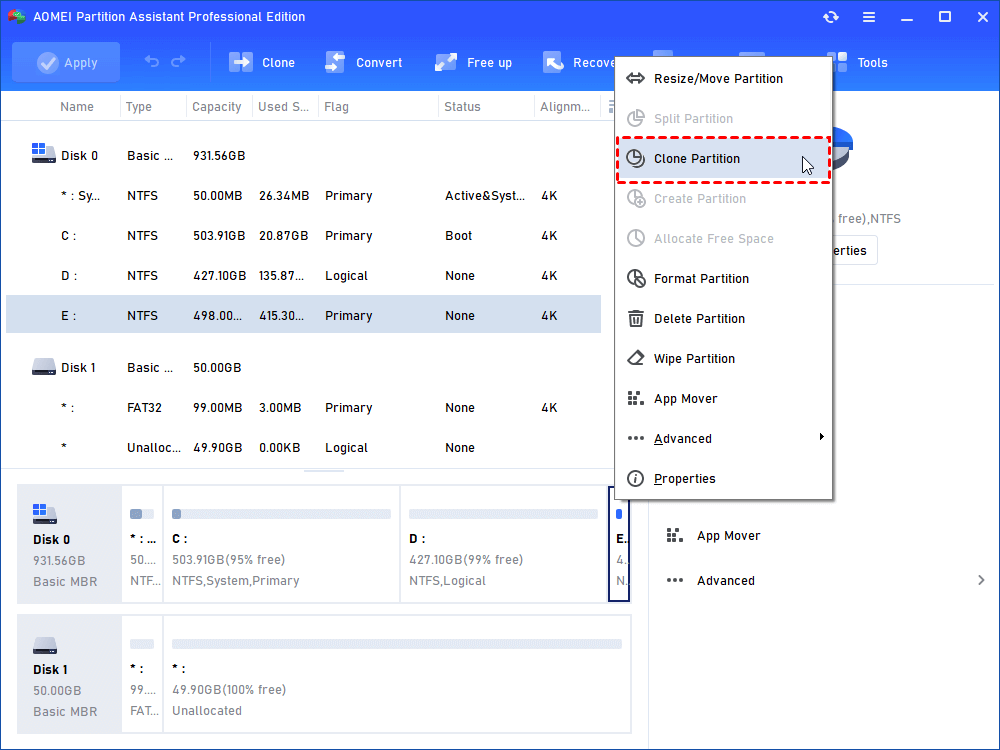Click the Advanced three-dots icon in menu

635,438
